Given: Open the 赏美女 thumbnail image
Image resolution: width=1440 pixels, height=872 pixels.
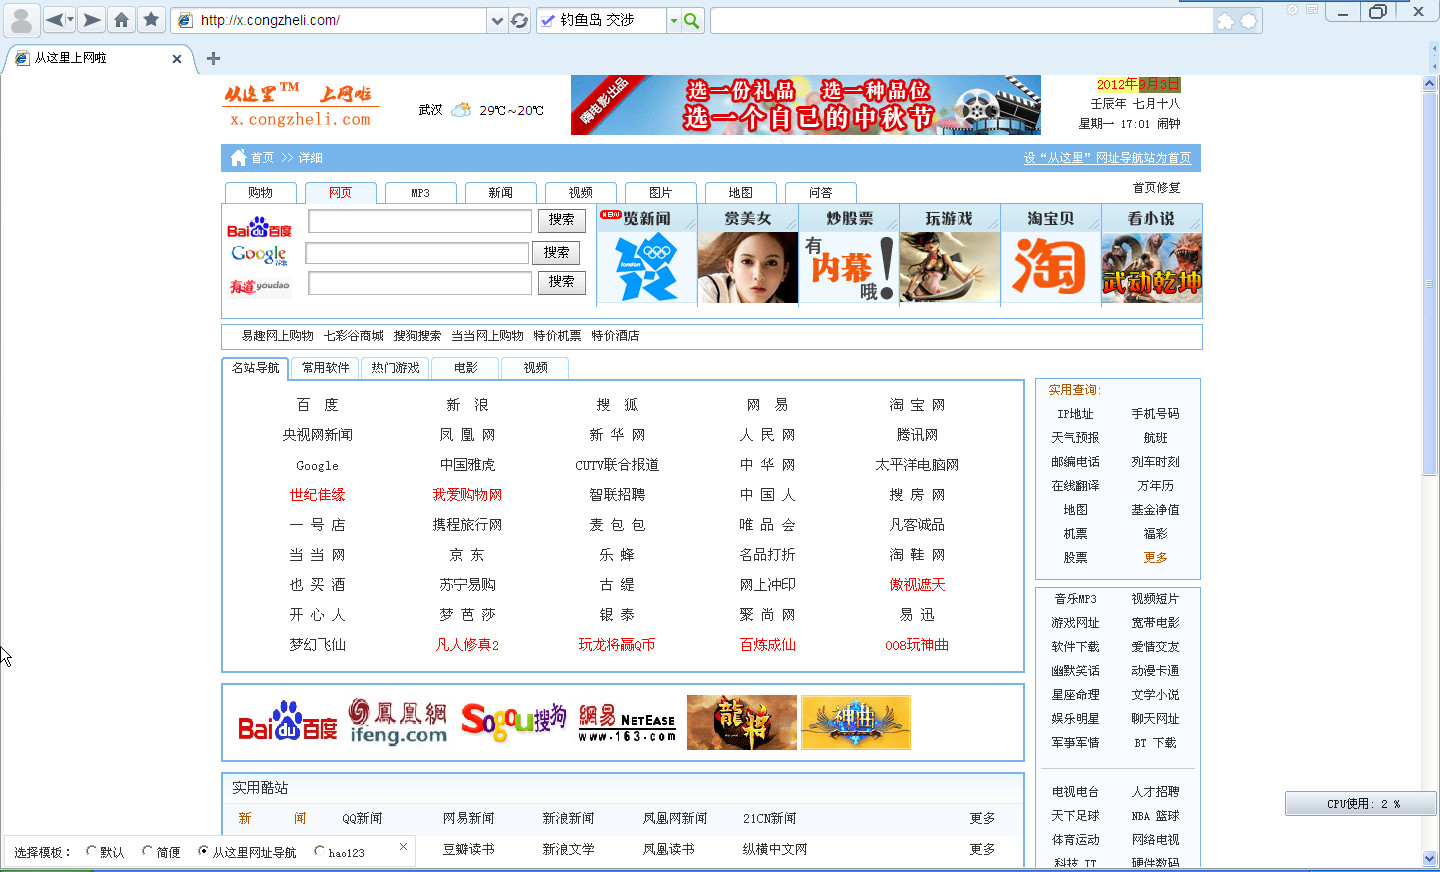Looking at the screenshot, I should pos(748,267).
